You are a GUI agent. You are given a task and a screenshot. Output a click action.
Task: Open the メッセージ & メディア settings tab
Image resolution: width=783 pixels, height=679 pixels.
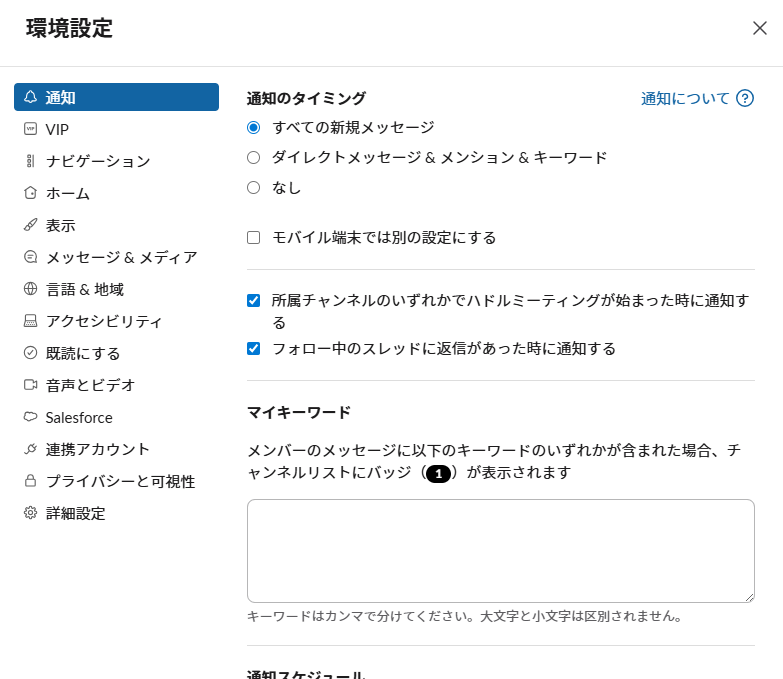point(120,257)
